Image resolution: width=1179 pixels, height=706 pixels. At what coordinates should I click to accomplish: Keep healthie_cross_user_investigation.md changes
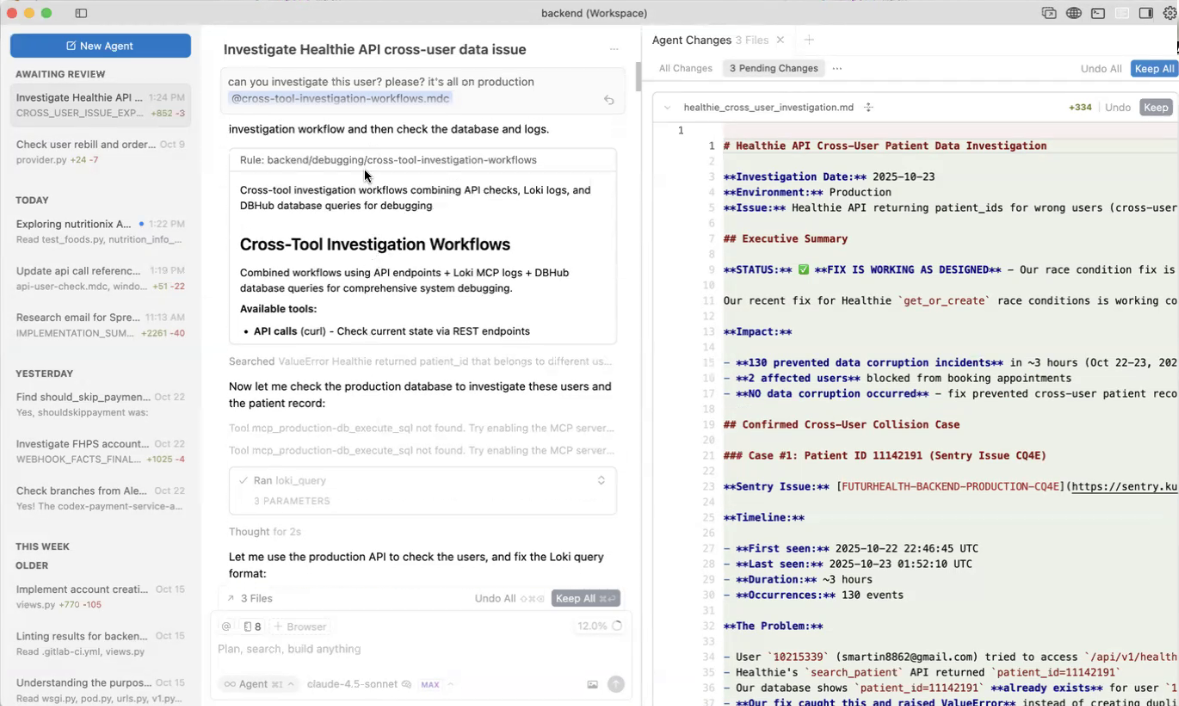coord(1156,108)
